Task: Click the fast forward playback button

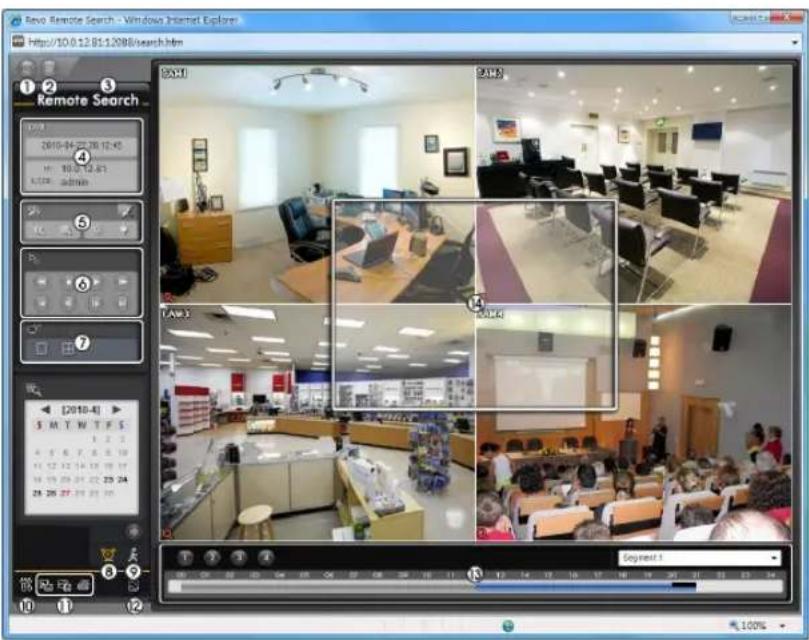Action: pyautogui.click(x=123, y=282)
